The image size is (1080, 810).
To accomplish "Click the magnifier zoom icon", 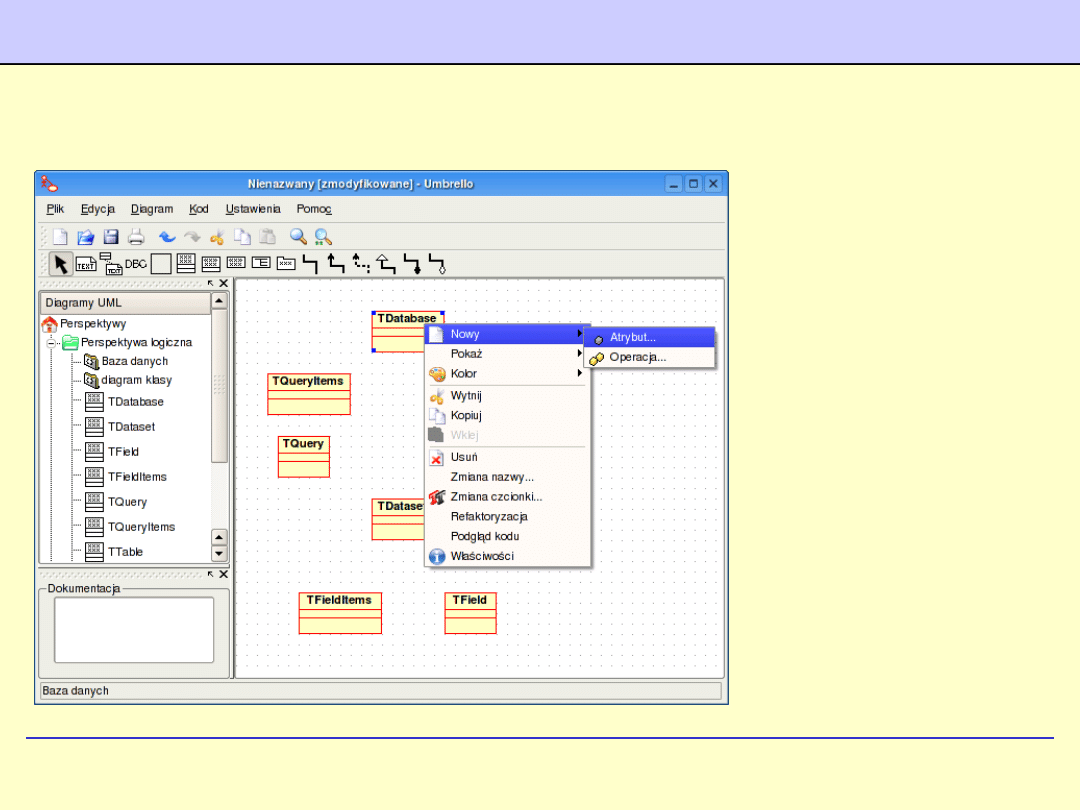I will [298, 237].
